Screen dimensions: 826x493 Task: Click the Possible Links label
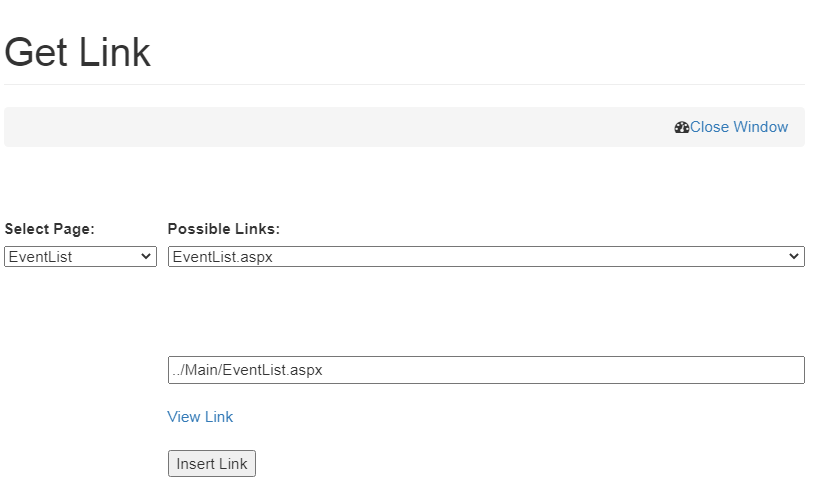tap(223, 229)
